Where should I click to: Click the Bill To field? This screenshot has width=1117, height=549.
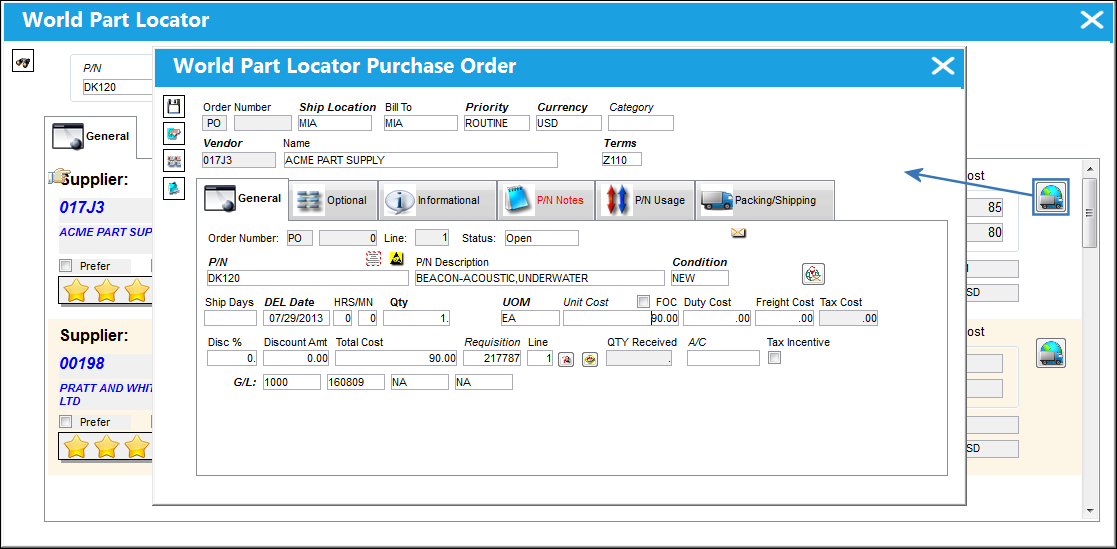coord(420,123)
